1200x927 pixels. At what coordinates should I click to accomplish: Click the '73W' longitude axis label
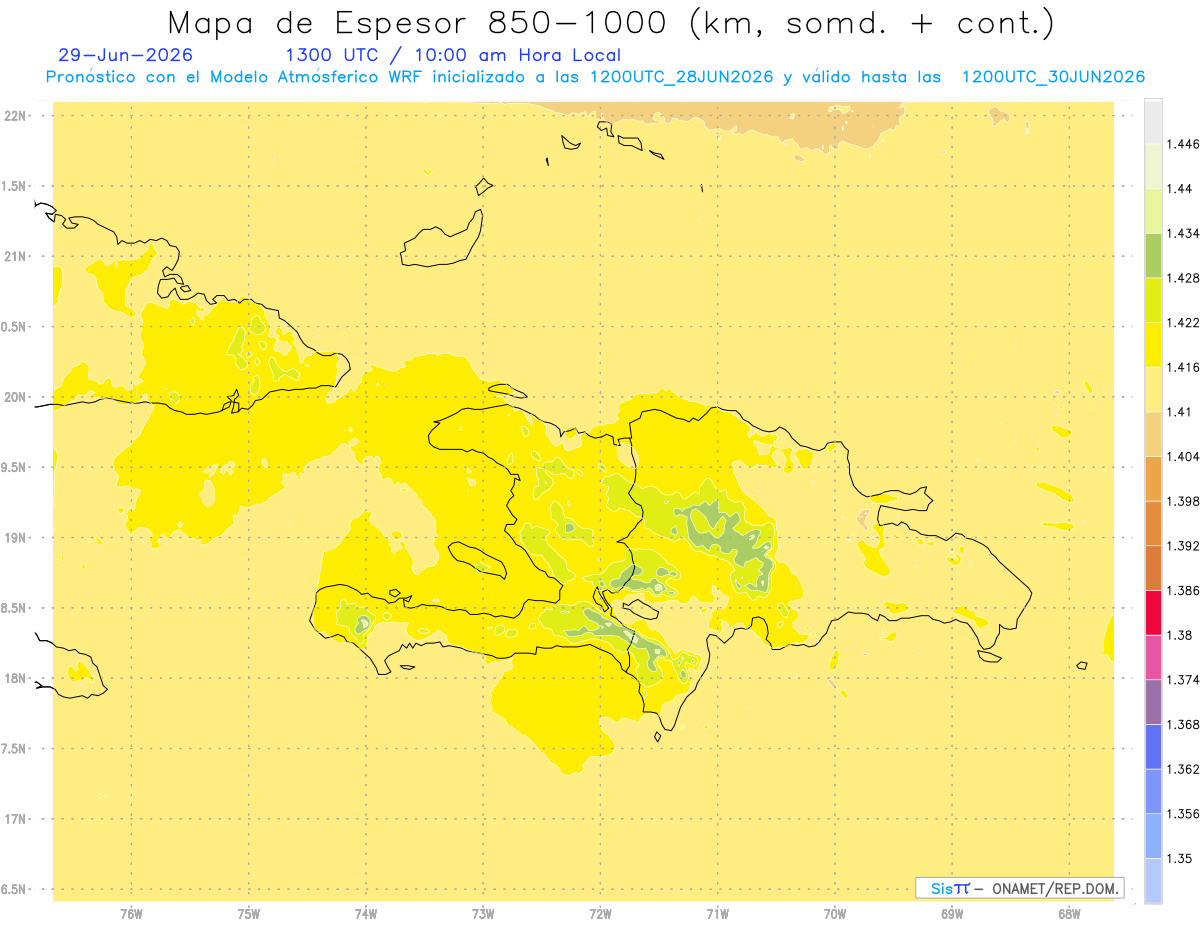[x=483, y=913]
